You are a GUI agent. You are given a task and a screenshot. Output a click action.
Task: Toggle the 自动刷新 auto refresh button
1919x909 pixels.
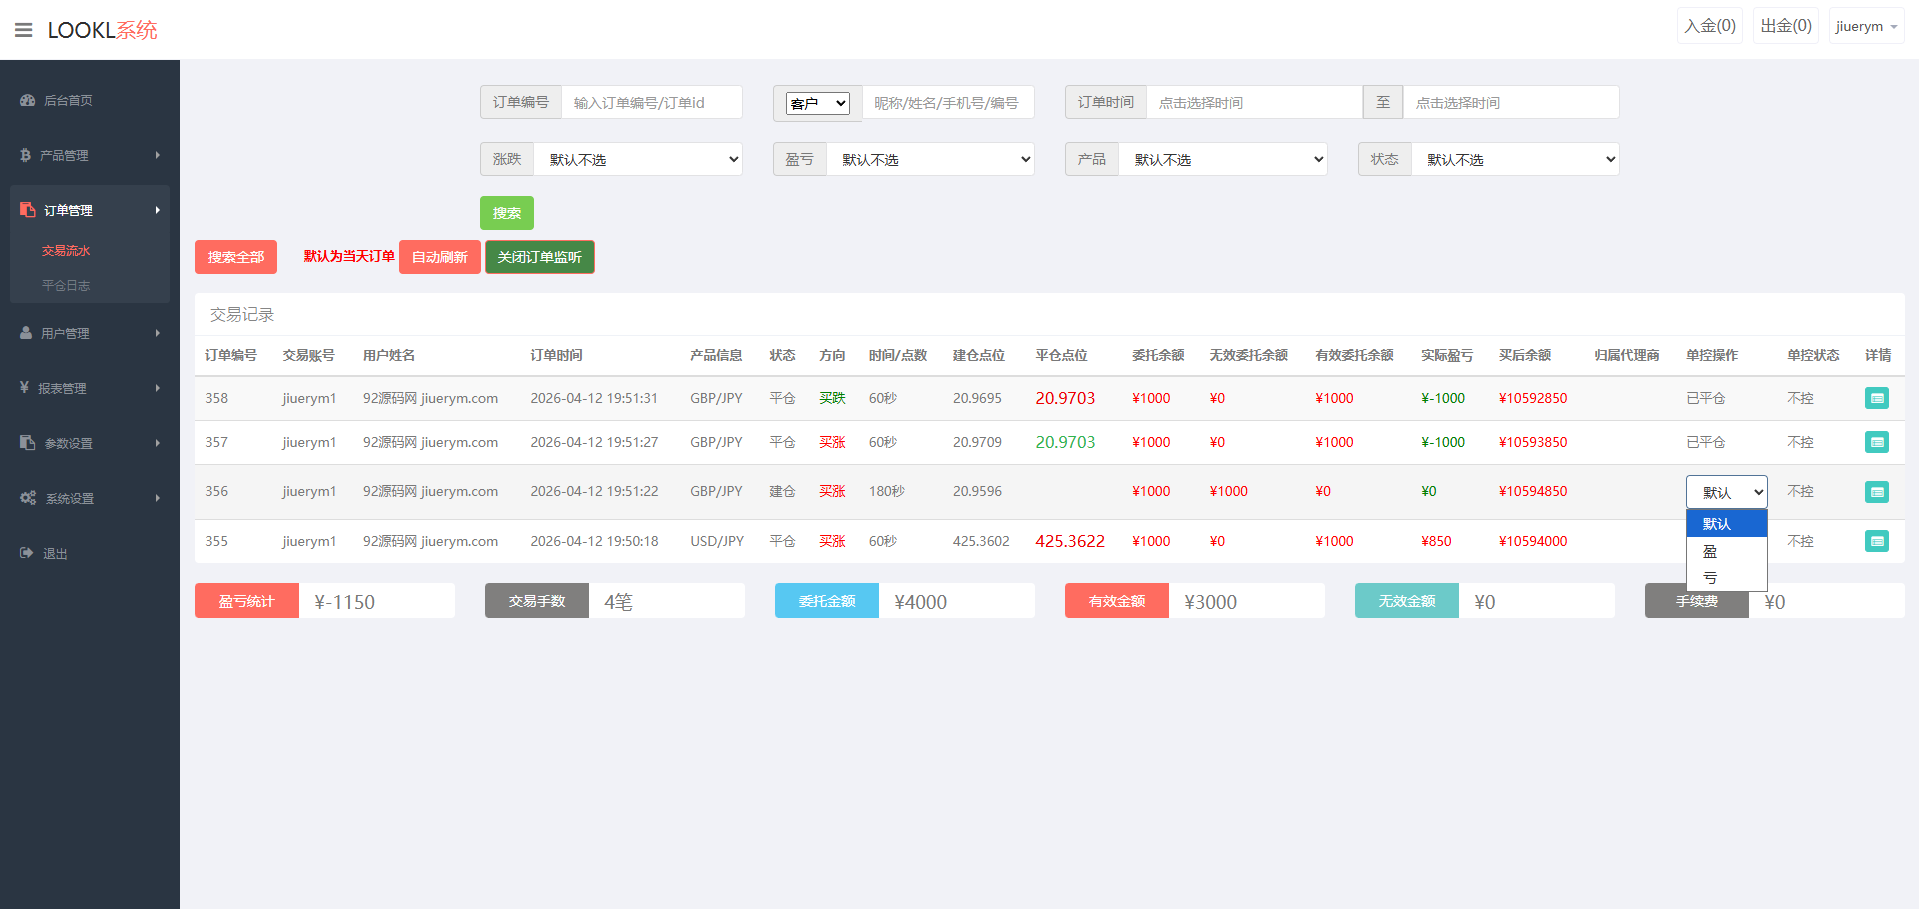439,257
